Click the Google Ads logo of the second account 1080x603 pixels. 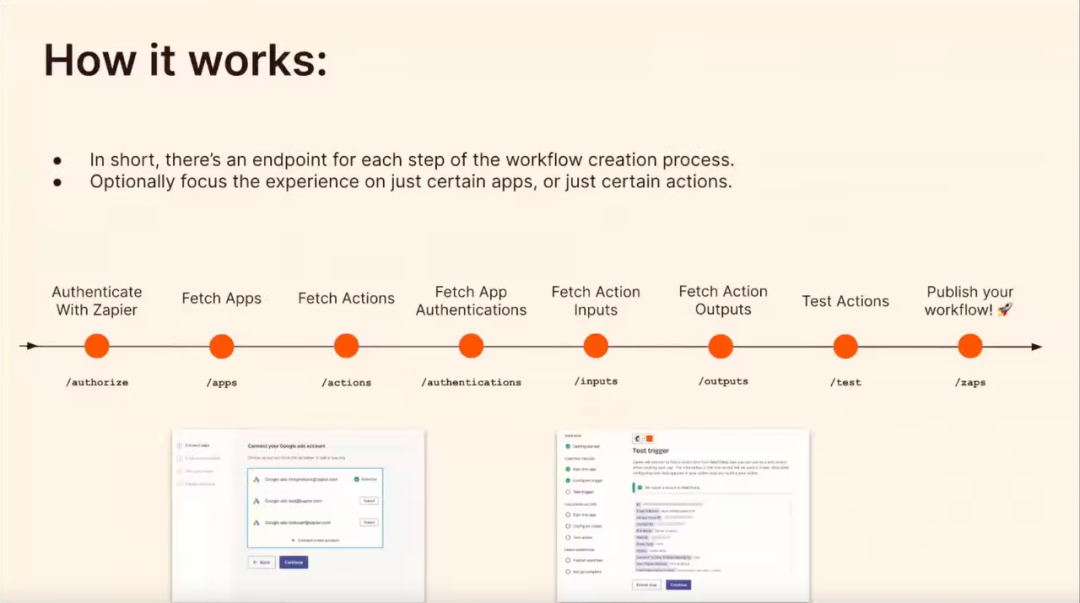256,501
